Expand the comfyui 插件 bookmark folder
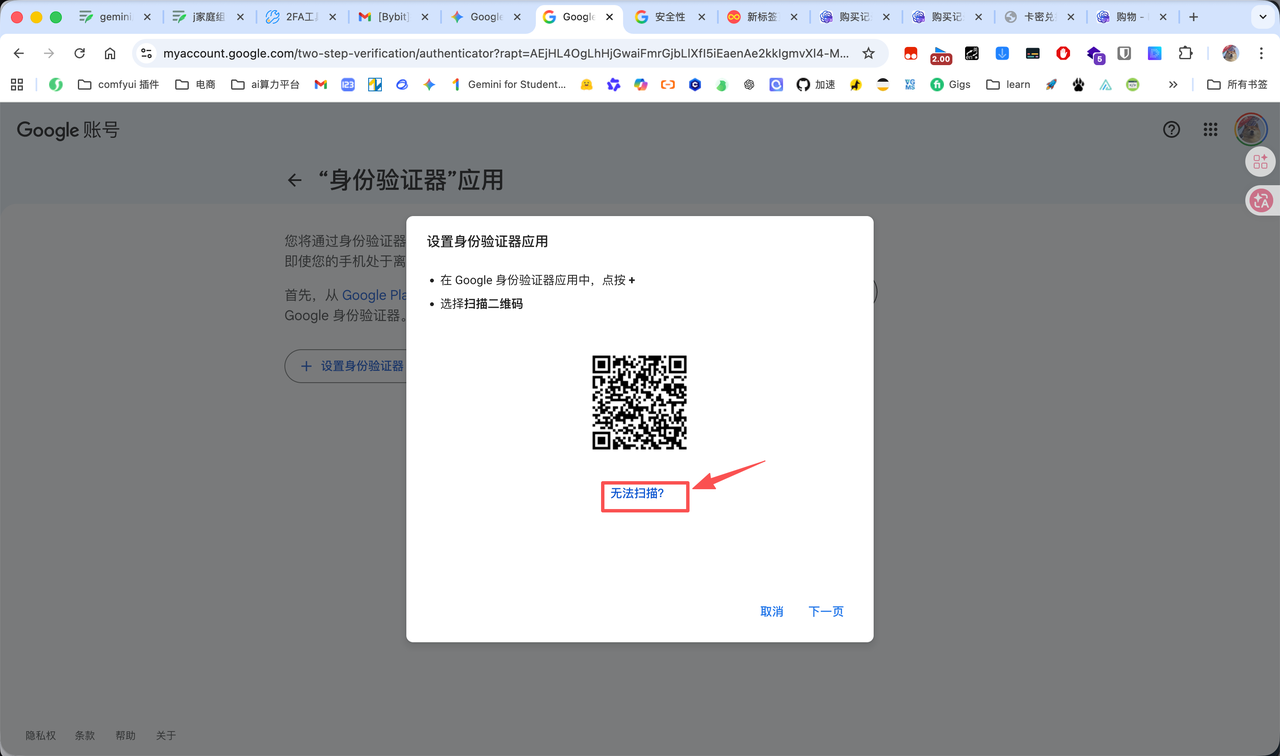Screen dimensions: 1280x756 (x=118, y=85)
